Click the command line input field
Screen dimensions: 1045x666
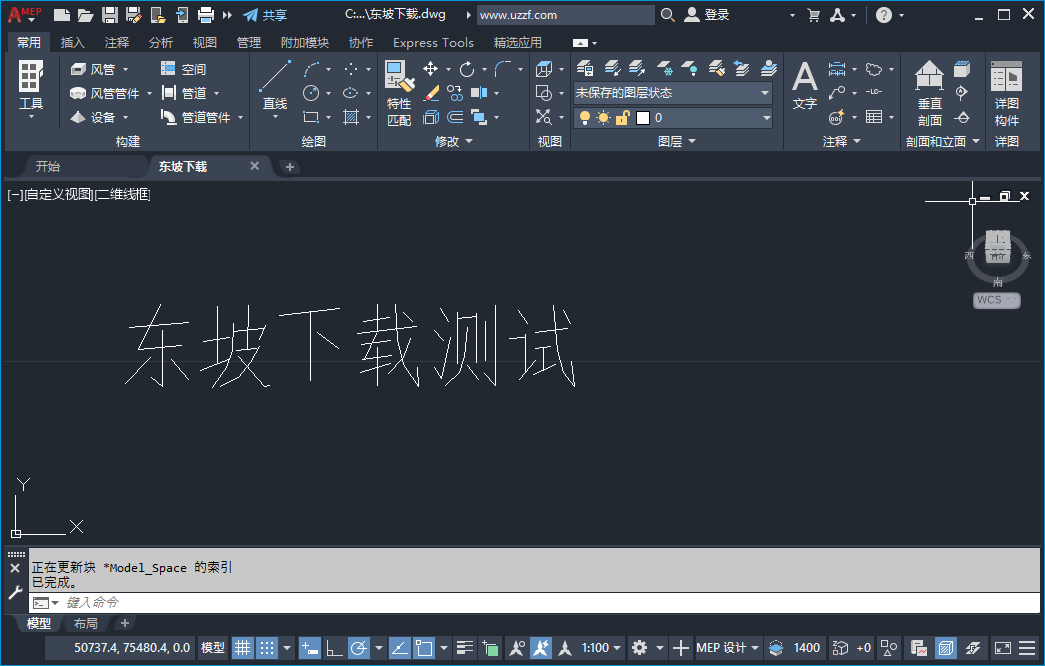[x=150, y=602]
